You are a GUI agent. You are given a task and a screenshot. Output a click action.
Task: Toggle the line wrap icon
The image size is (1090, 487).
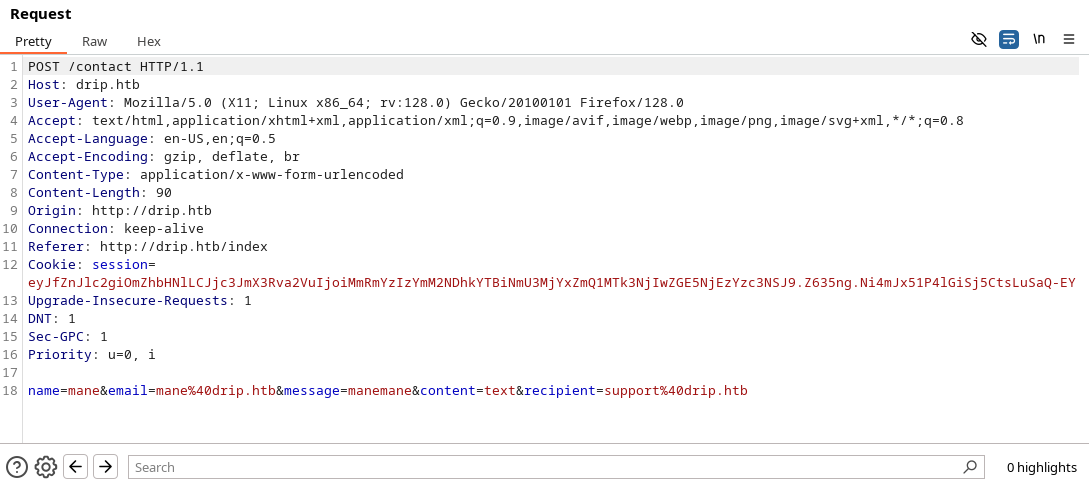(1009, 39)
